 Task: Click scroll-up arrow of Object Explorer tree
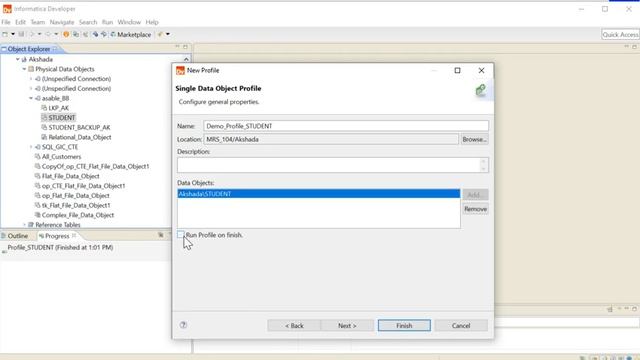tap(187, 60)
